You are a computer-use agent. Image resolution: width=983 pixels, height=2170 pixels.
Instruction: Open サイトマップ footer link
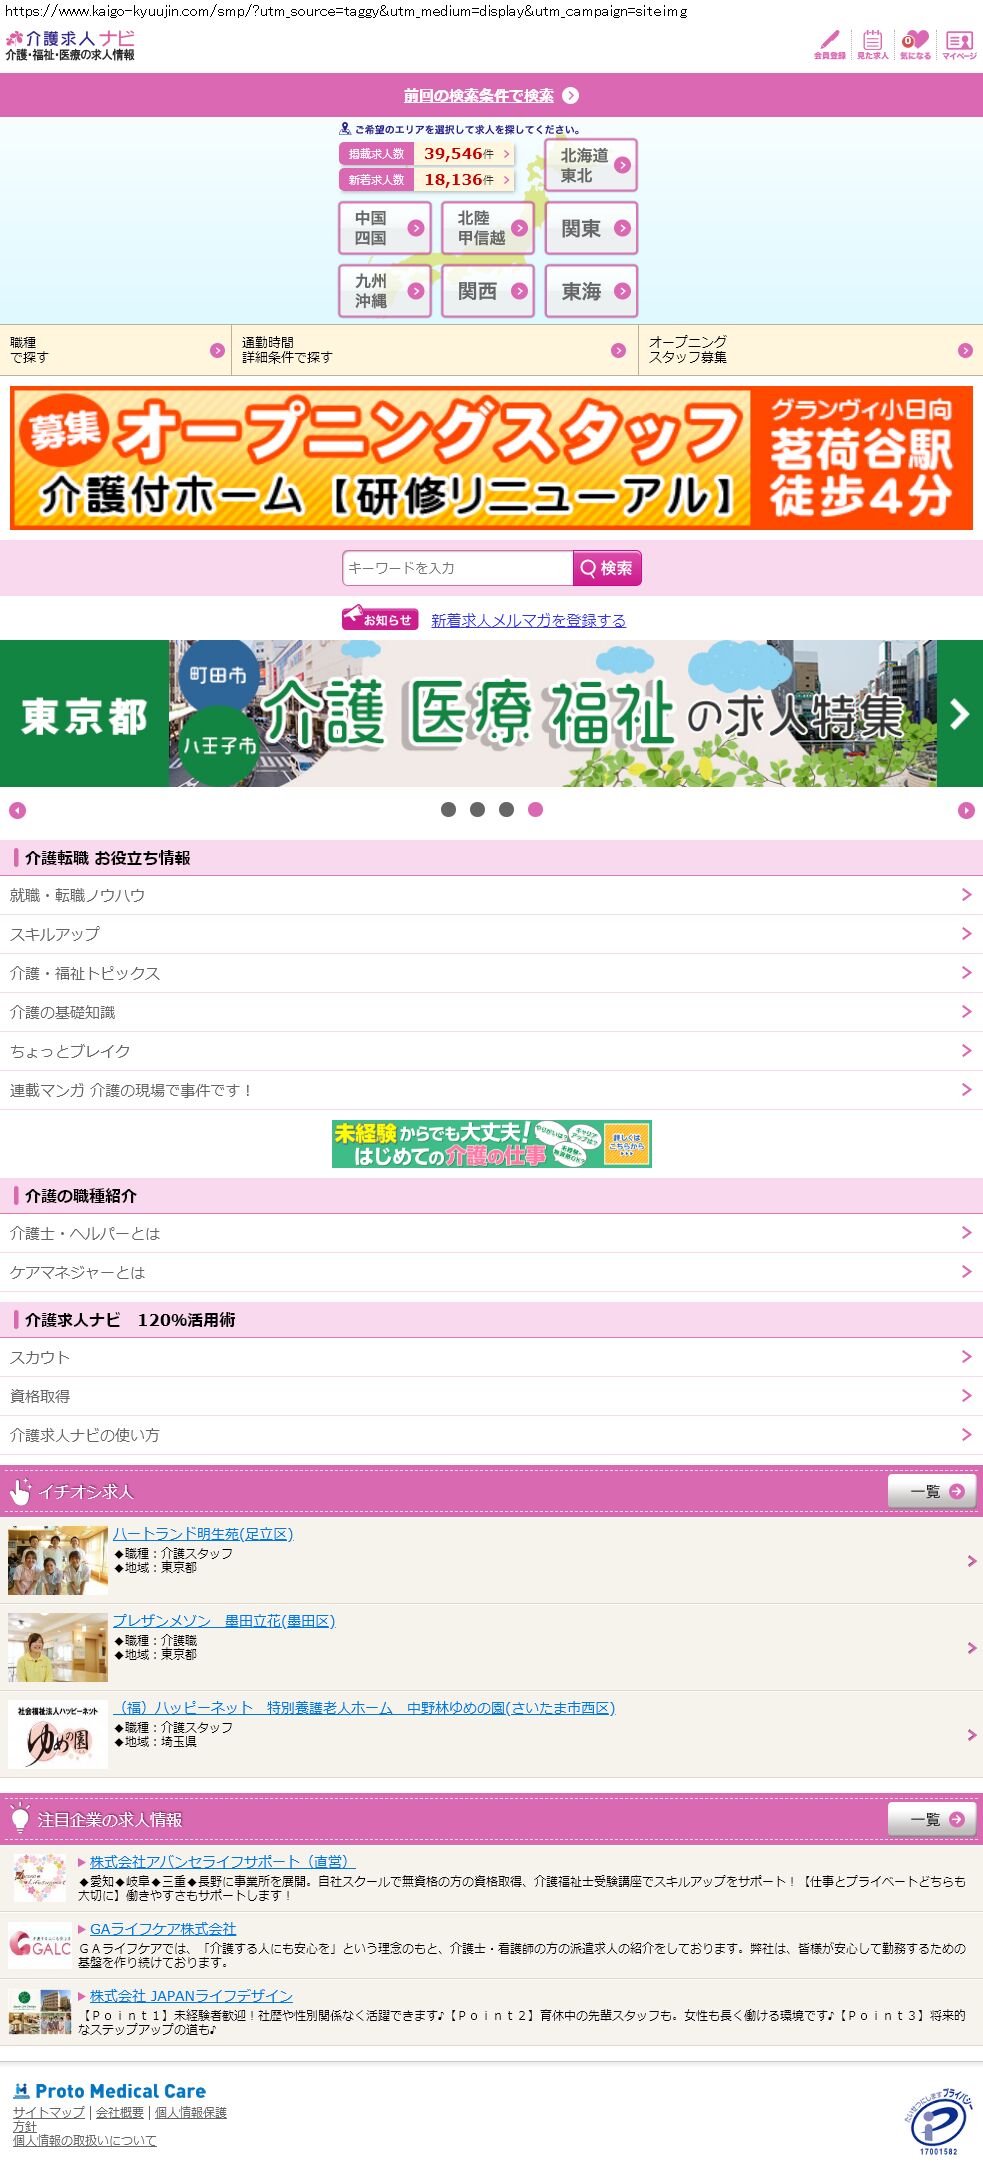point(49,2113)
